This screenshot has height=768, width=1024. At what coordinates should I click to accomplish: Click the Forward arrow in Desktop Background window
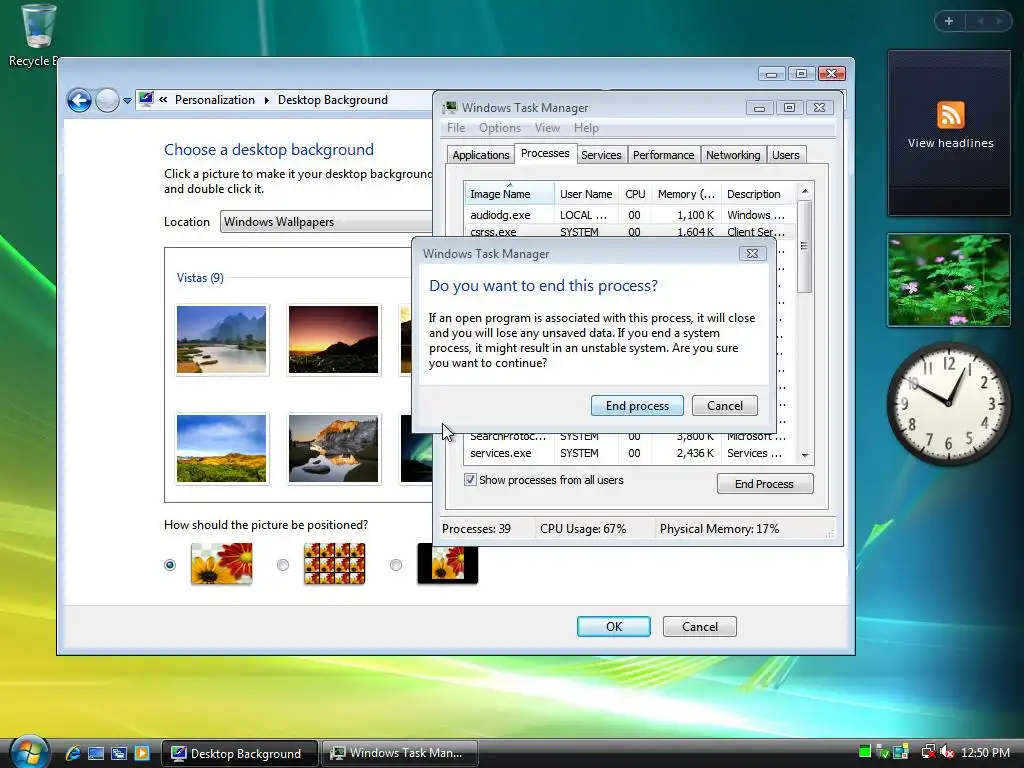point(107,100)
